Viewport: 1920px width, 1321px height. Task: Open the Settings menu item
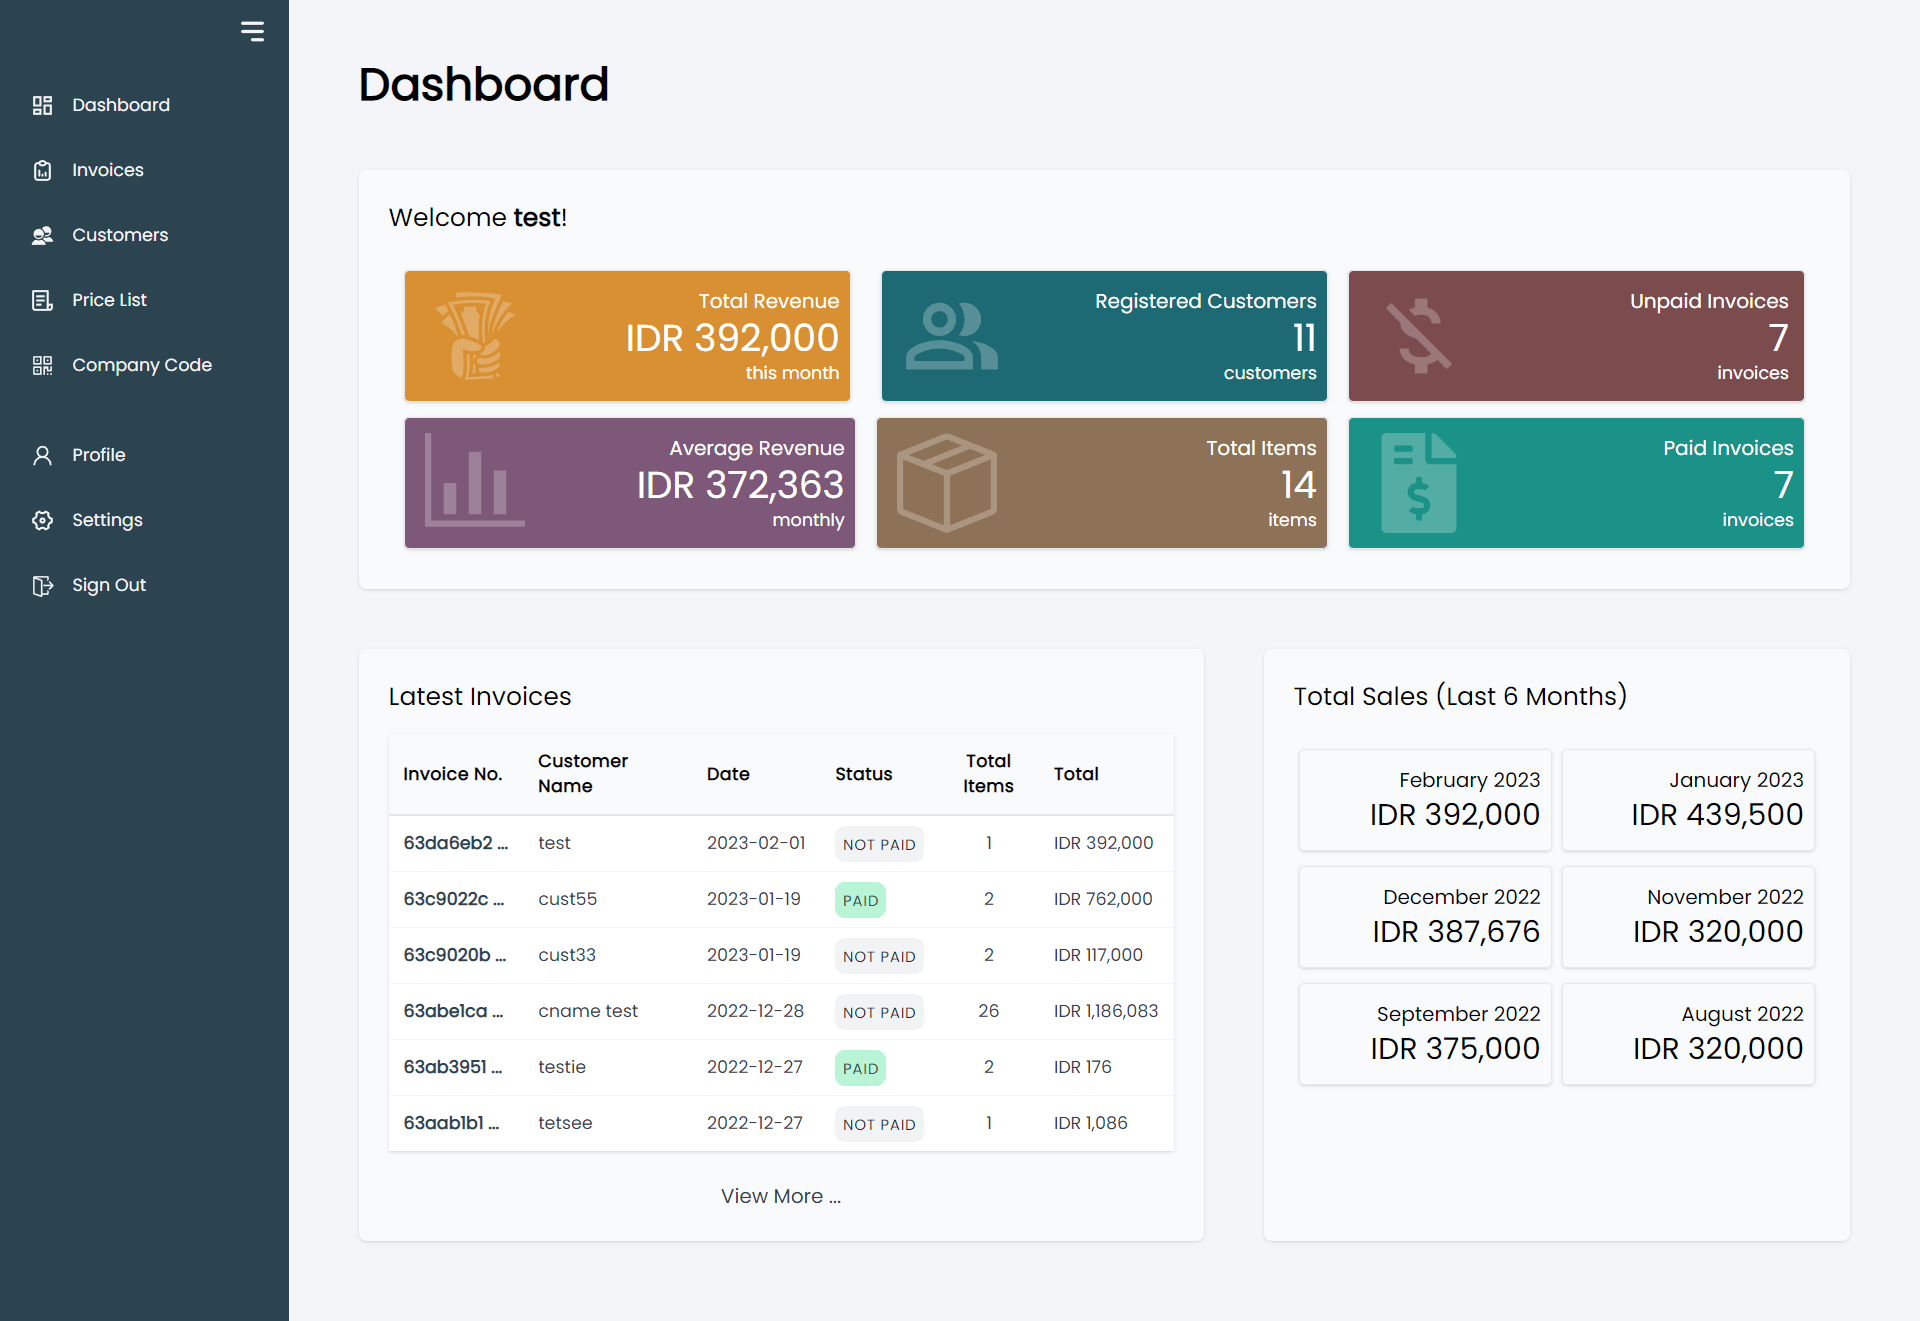click(x=107, y=520)
